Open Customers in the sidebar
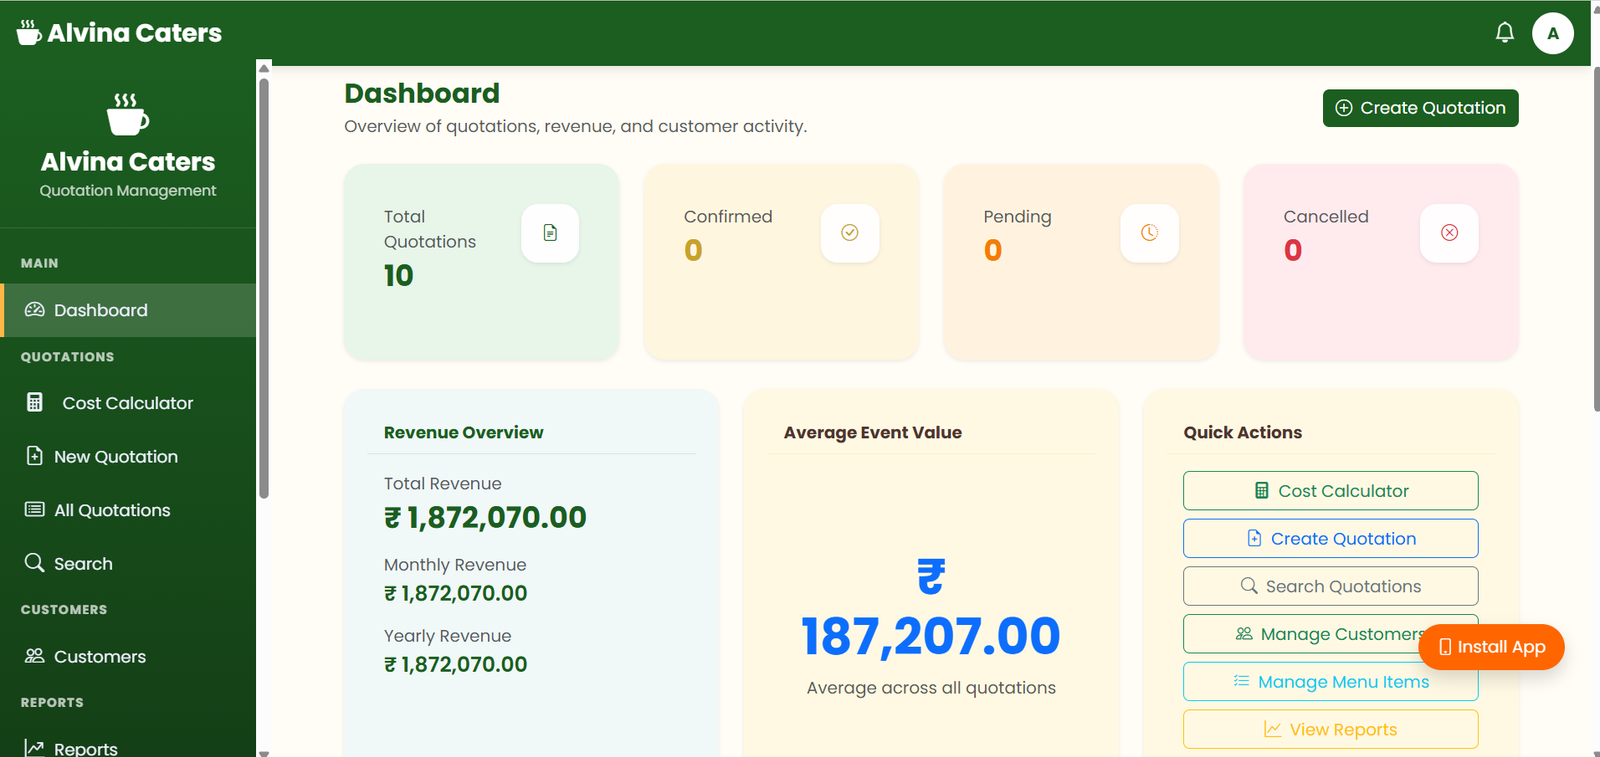This screenshot has height=757, width=1600. click(x=128, y=657)
